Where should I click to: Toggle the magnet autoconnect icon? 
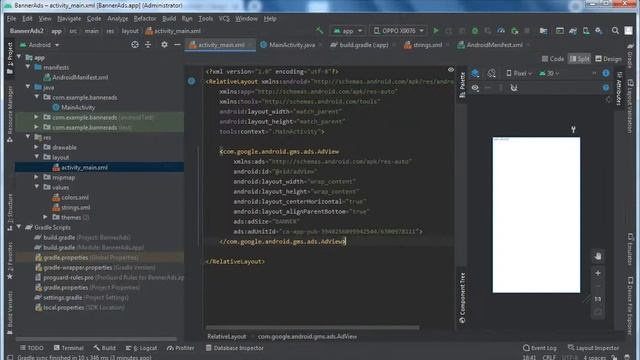pos(514,88)
